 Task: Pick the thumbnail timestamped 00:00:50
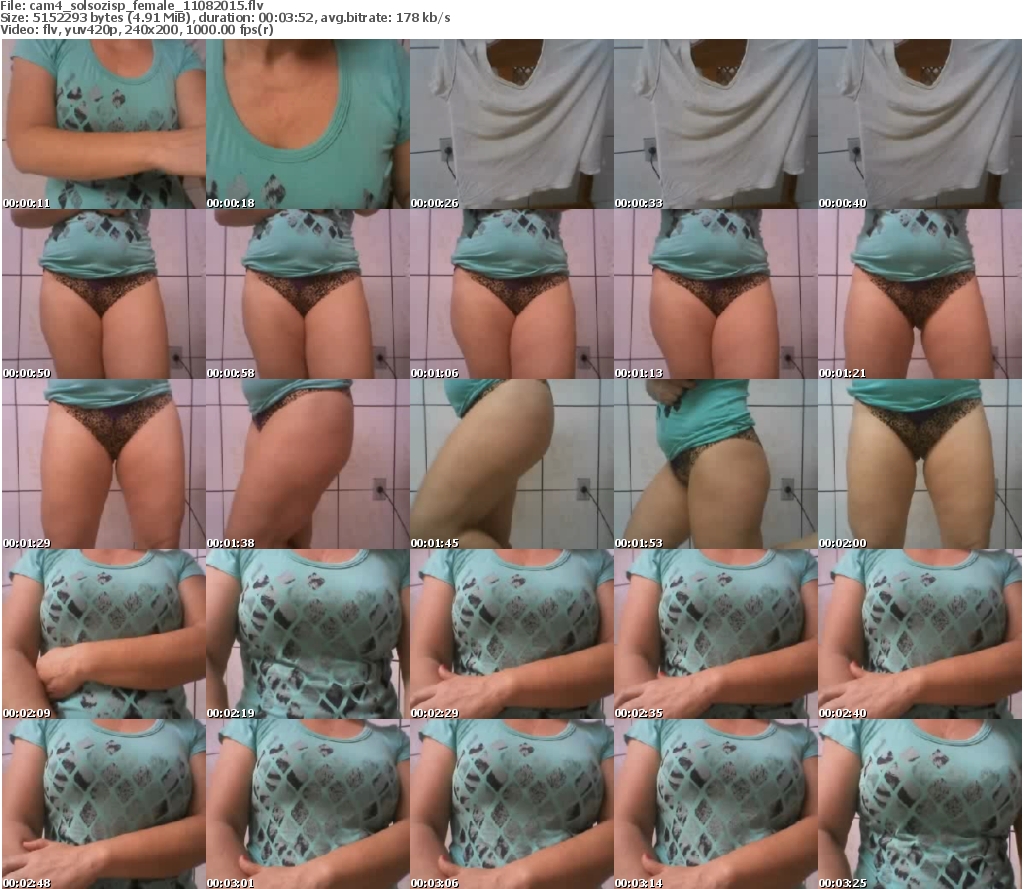pos(104,294)
